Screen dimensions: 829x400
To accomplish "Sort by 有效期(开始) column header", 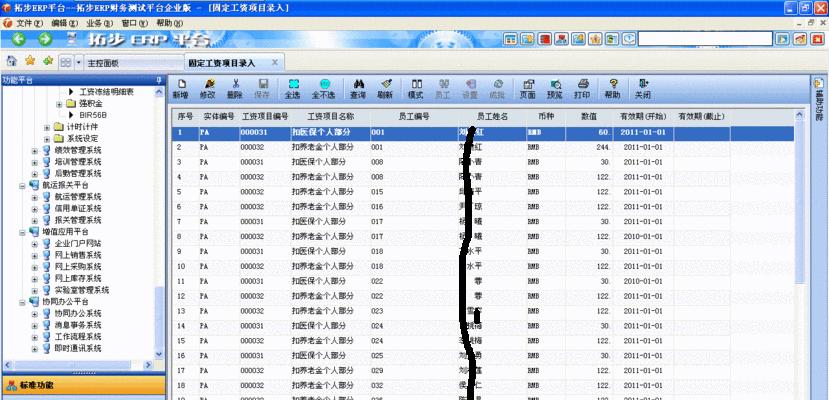I will [x=643, y=116].
